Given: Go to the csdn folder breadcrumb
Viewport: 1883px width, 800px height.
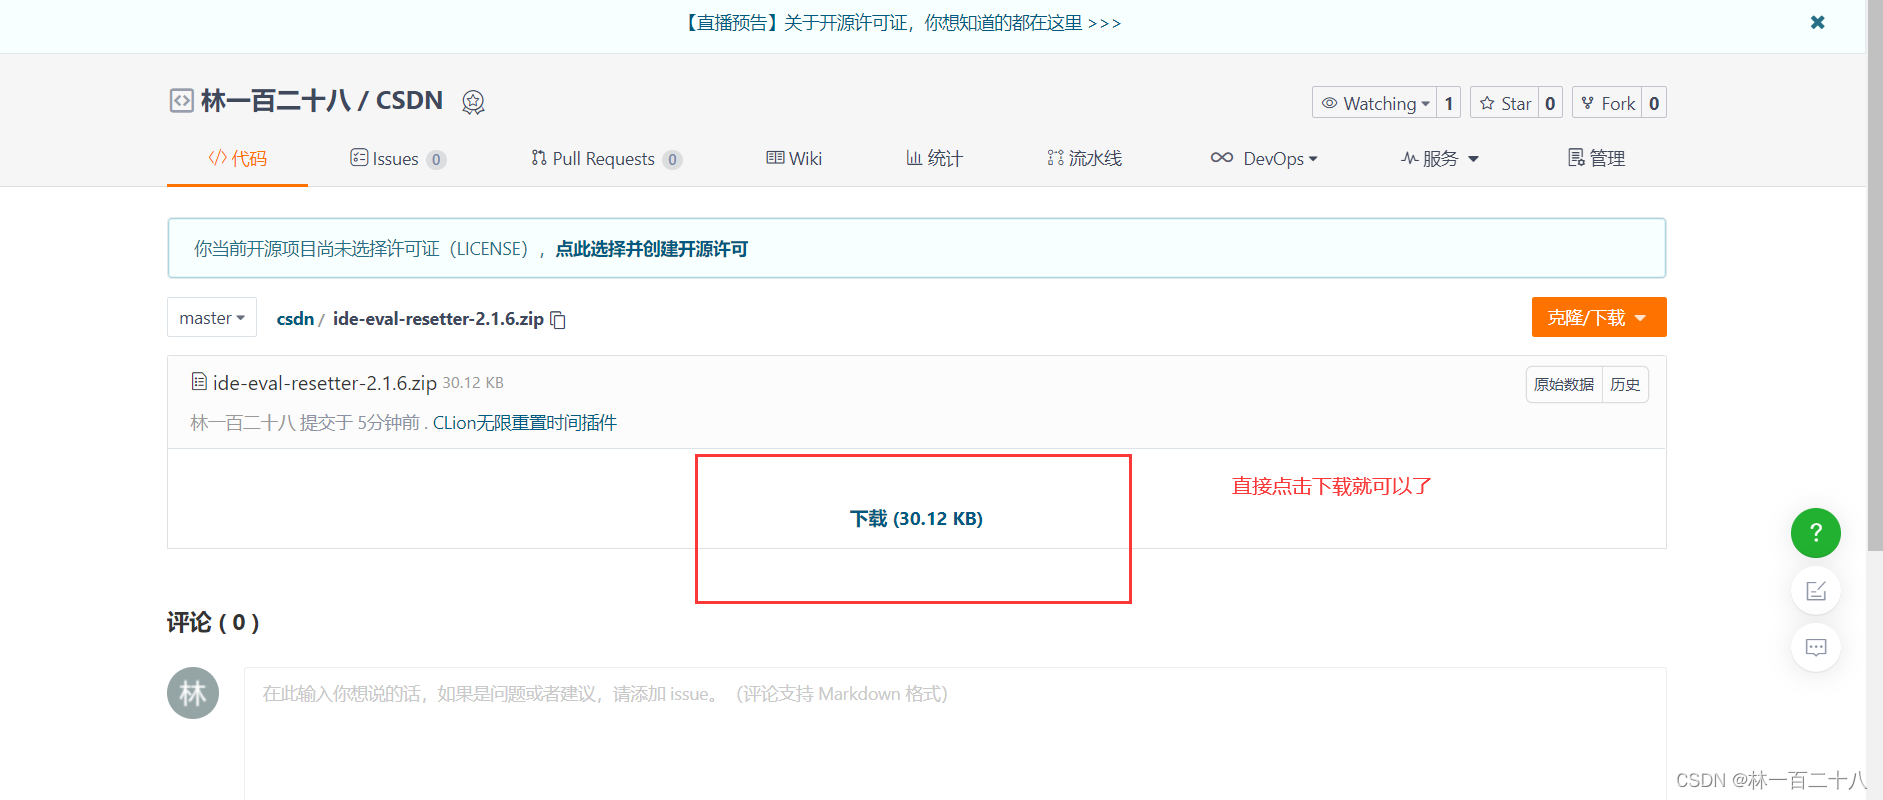Looking at the screenshot, I should click(x=295, y=319).
